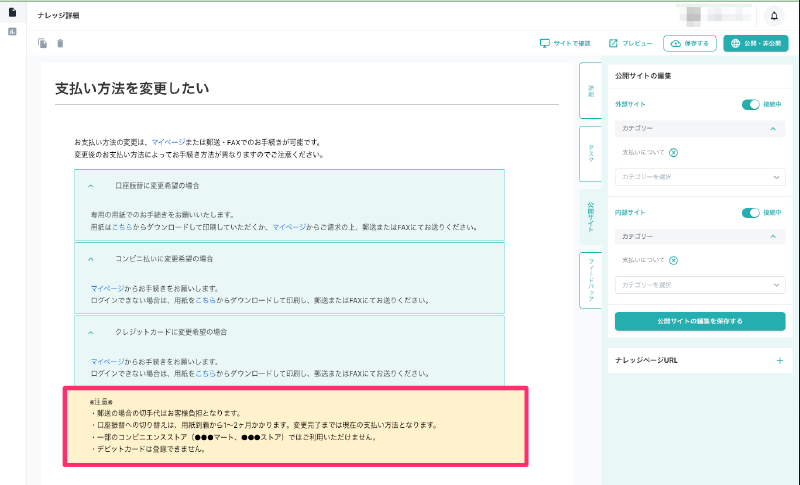Collapse カテゴリー header under 内部サイト
This screenshot has height=485, width=800.
[771, 237]
